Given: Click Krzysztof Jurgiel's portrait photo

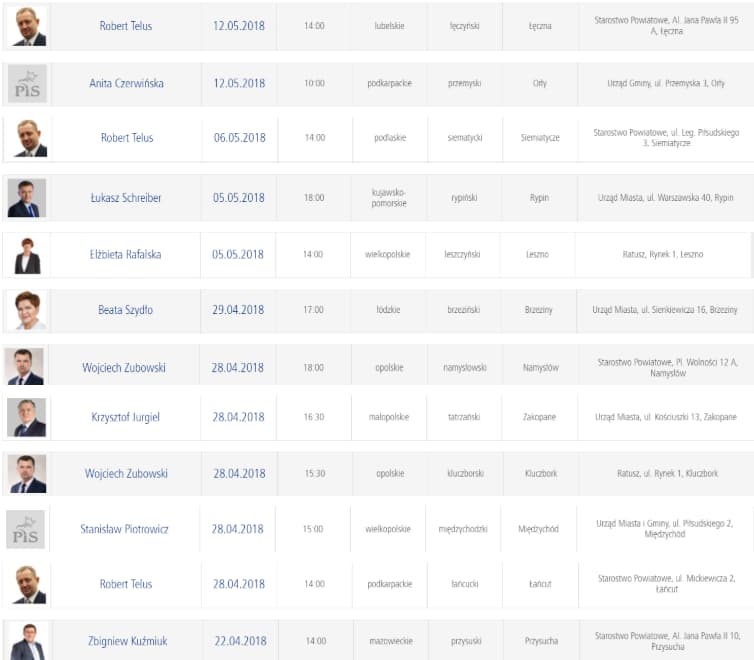Looking at the screenshot, I should coord(26,417).
